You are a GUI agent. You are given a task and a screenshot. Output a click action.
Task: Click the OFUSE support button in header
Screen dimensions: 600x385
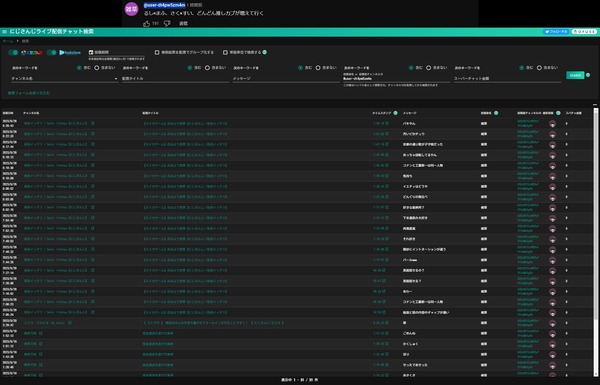pyautogui.click(x=584, y=32)
